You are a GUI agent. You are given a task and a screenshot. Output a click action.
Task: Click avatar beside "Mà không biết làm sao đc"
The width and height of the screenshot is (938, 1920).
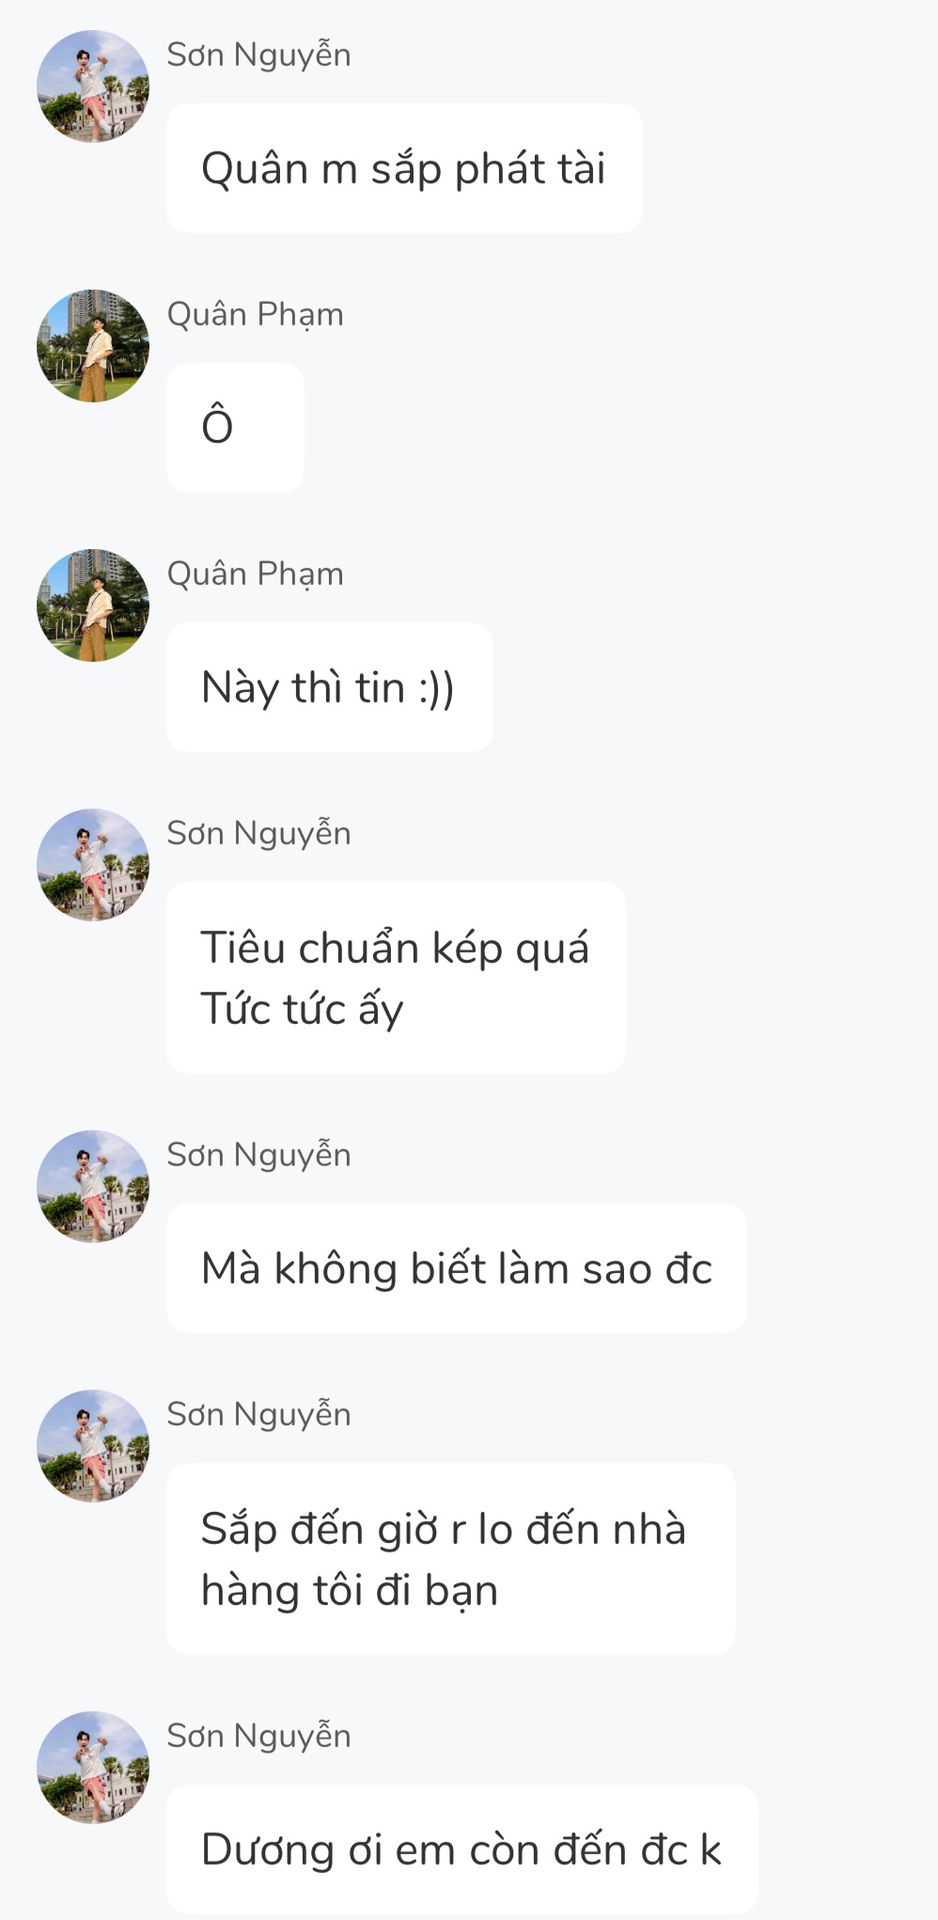point(93,1186)
